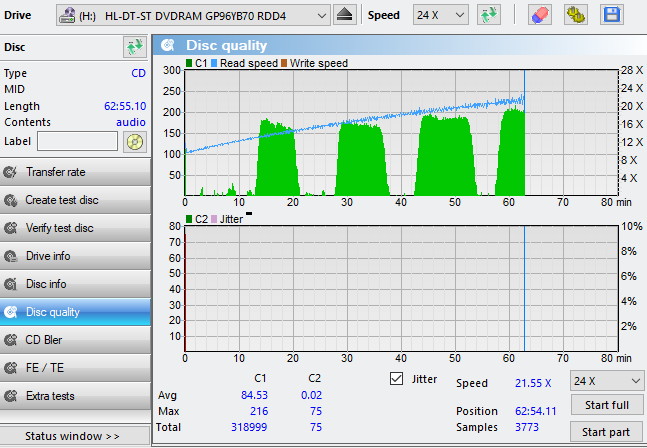Click the eraser icon in the toolbar
This screenshot has height=448, width=647.
[540, 15]
